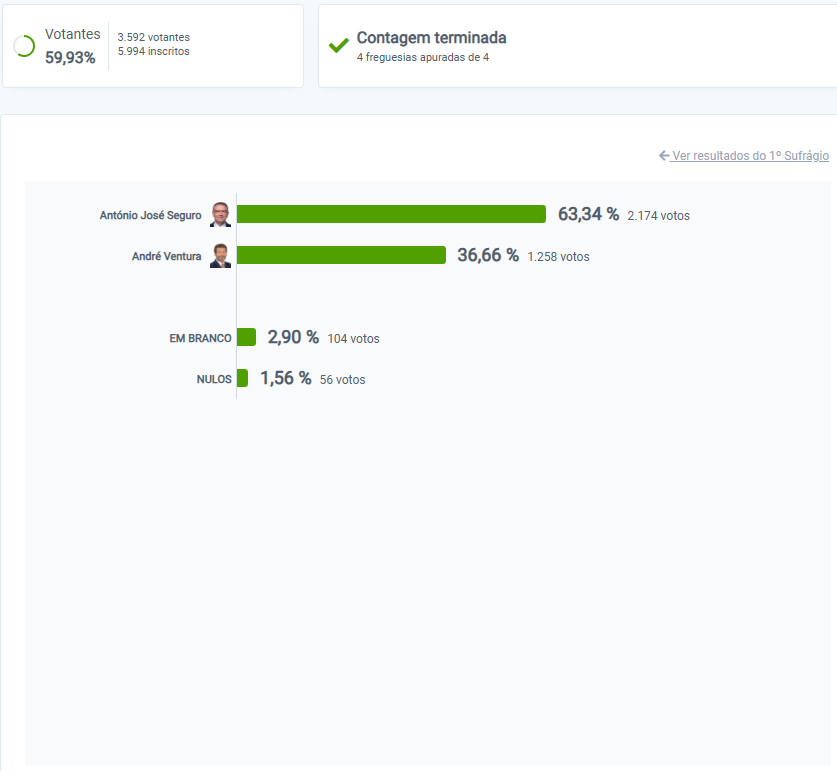Select the 2.174 votos count
The width and height of the screenshot is (837, 771).
(658, 216)
